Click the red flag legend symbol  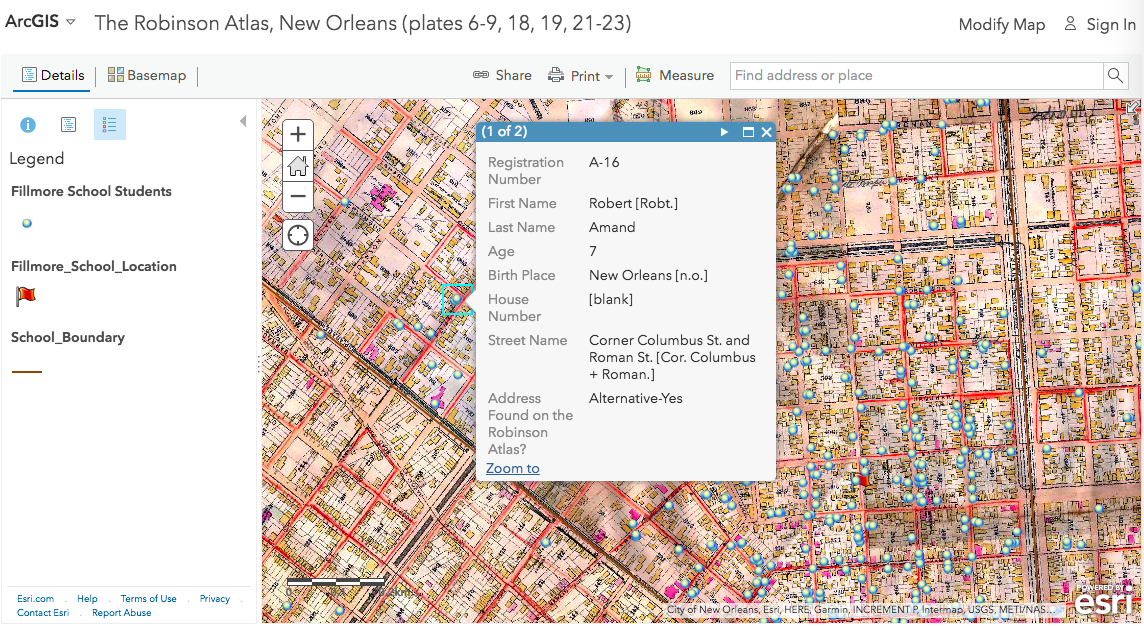[x=26, y=296]
